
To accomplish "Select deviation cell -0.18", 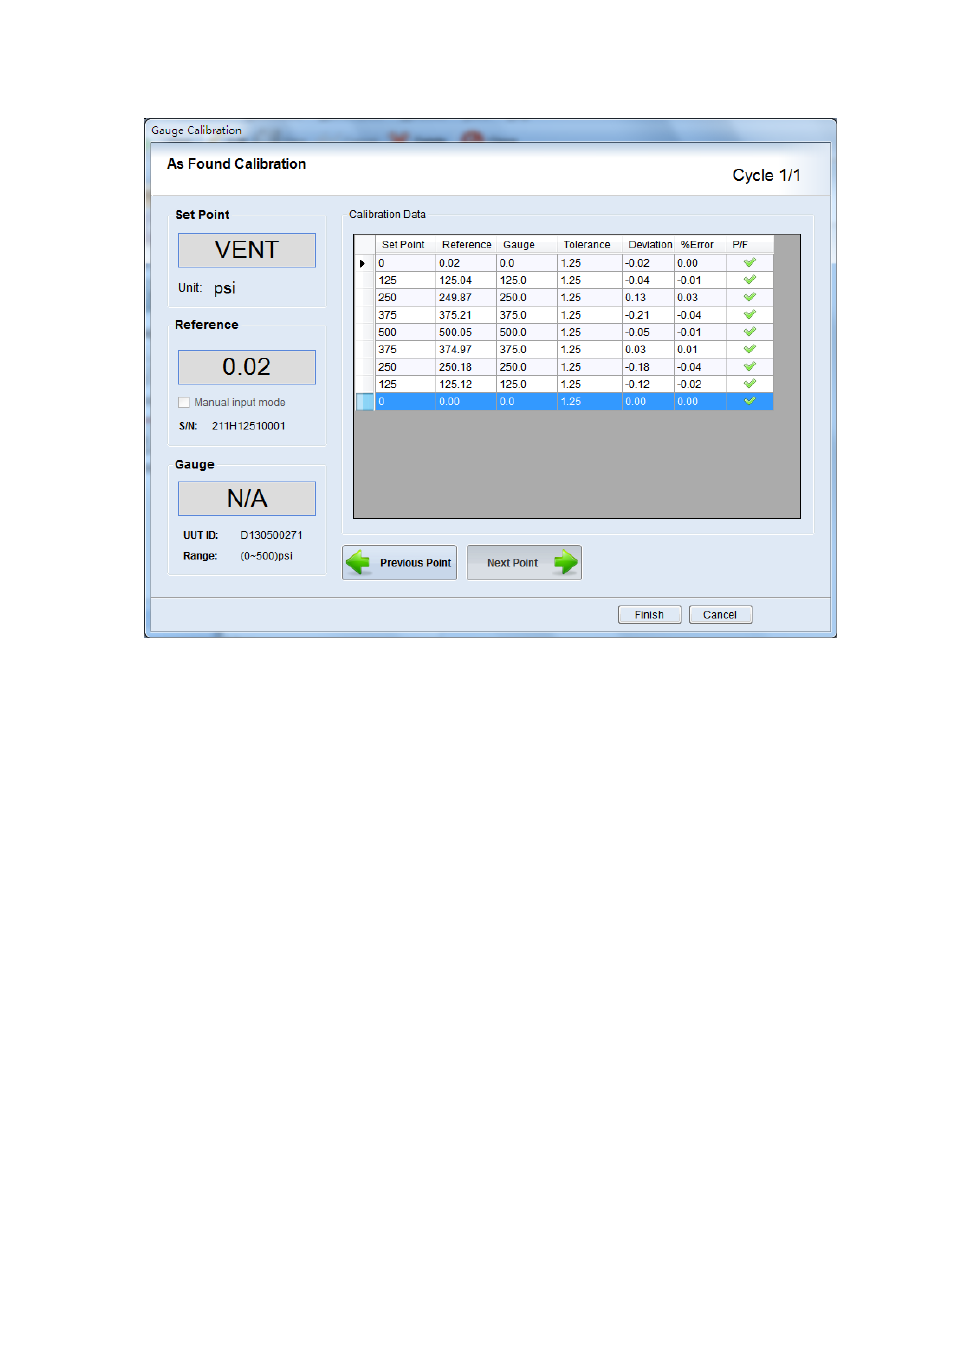I will 649,367.
